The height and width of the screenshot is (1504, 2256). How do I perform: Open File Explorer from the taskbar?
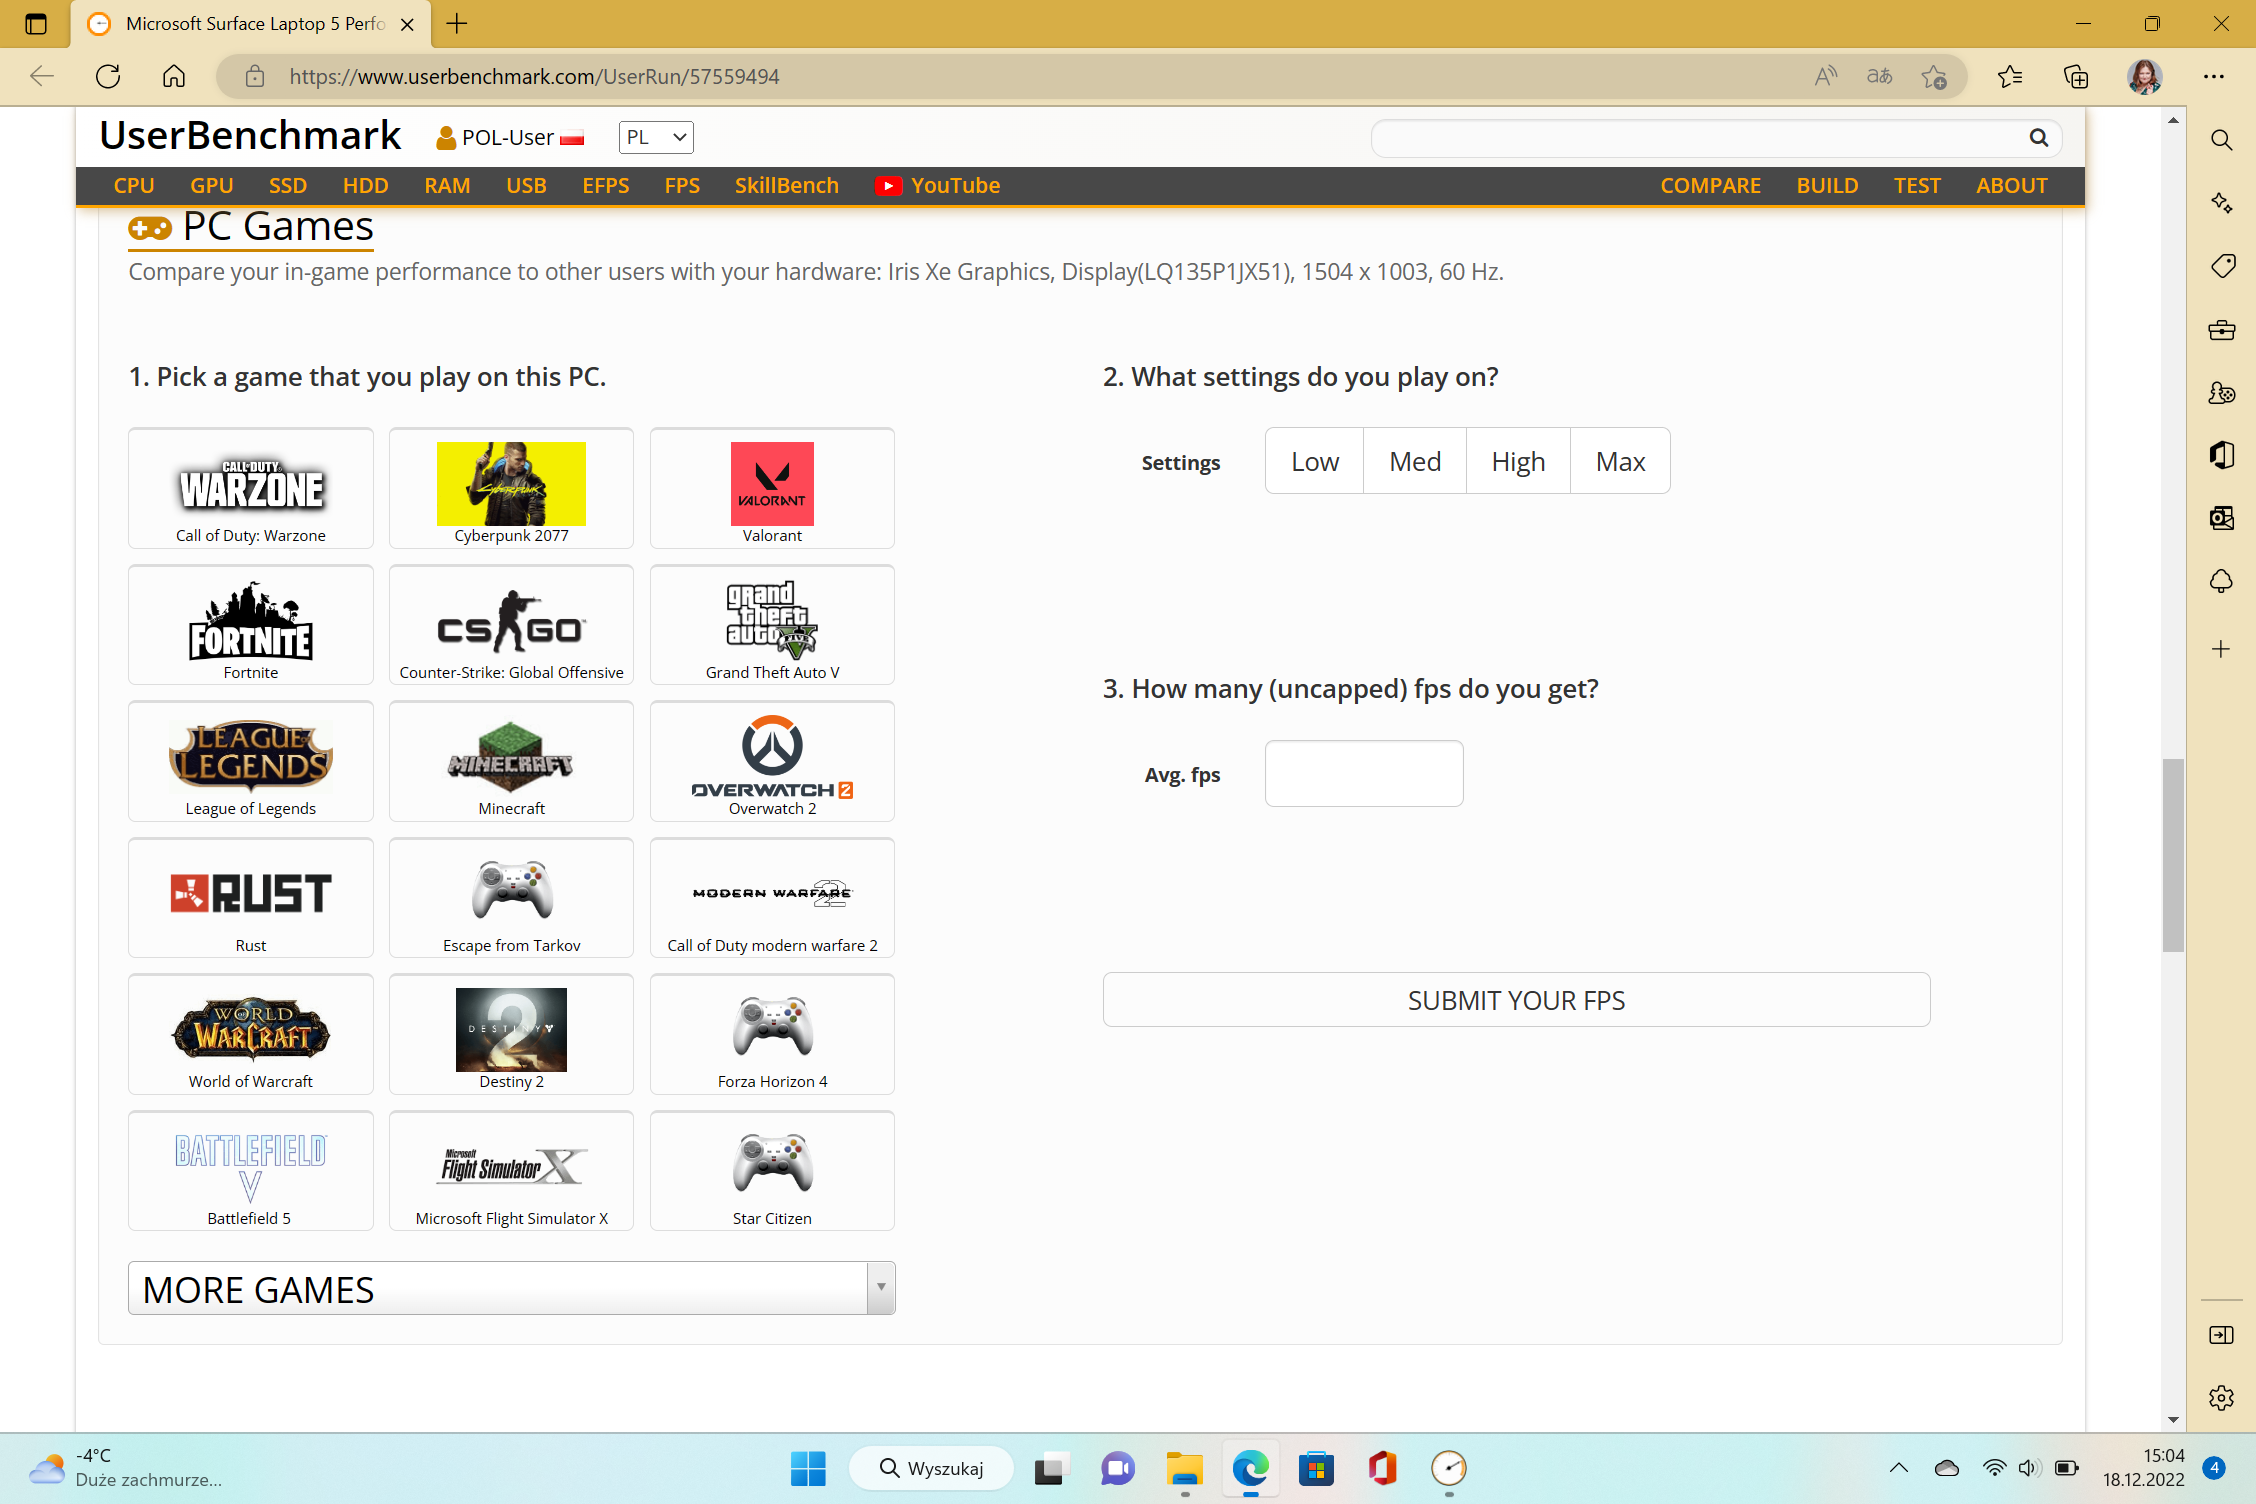point(1184,1468)
